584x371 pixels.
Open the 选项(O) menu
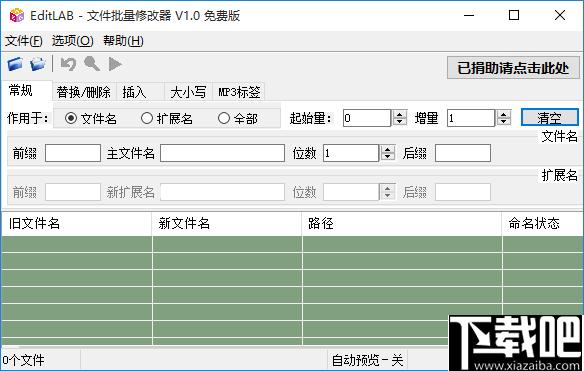72,41
